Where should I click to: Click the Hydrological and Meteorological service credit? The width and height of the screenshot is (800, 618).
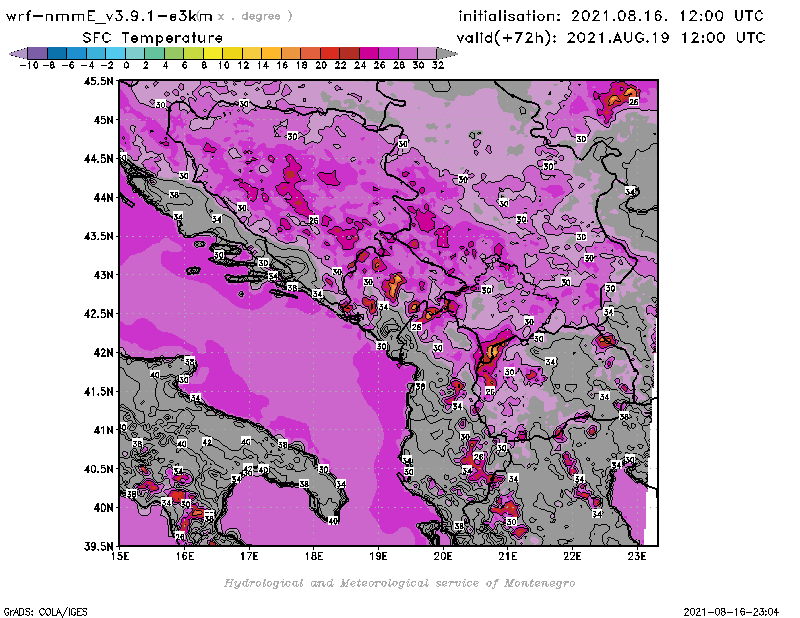click(x=399, y=583)
